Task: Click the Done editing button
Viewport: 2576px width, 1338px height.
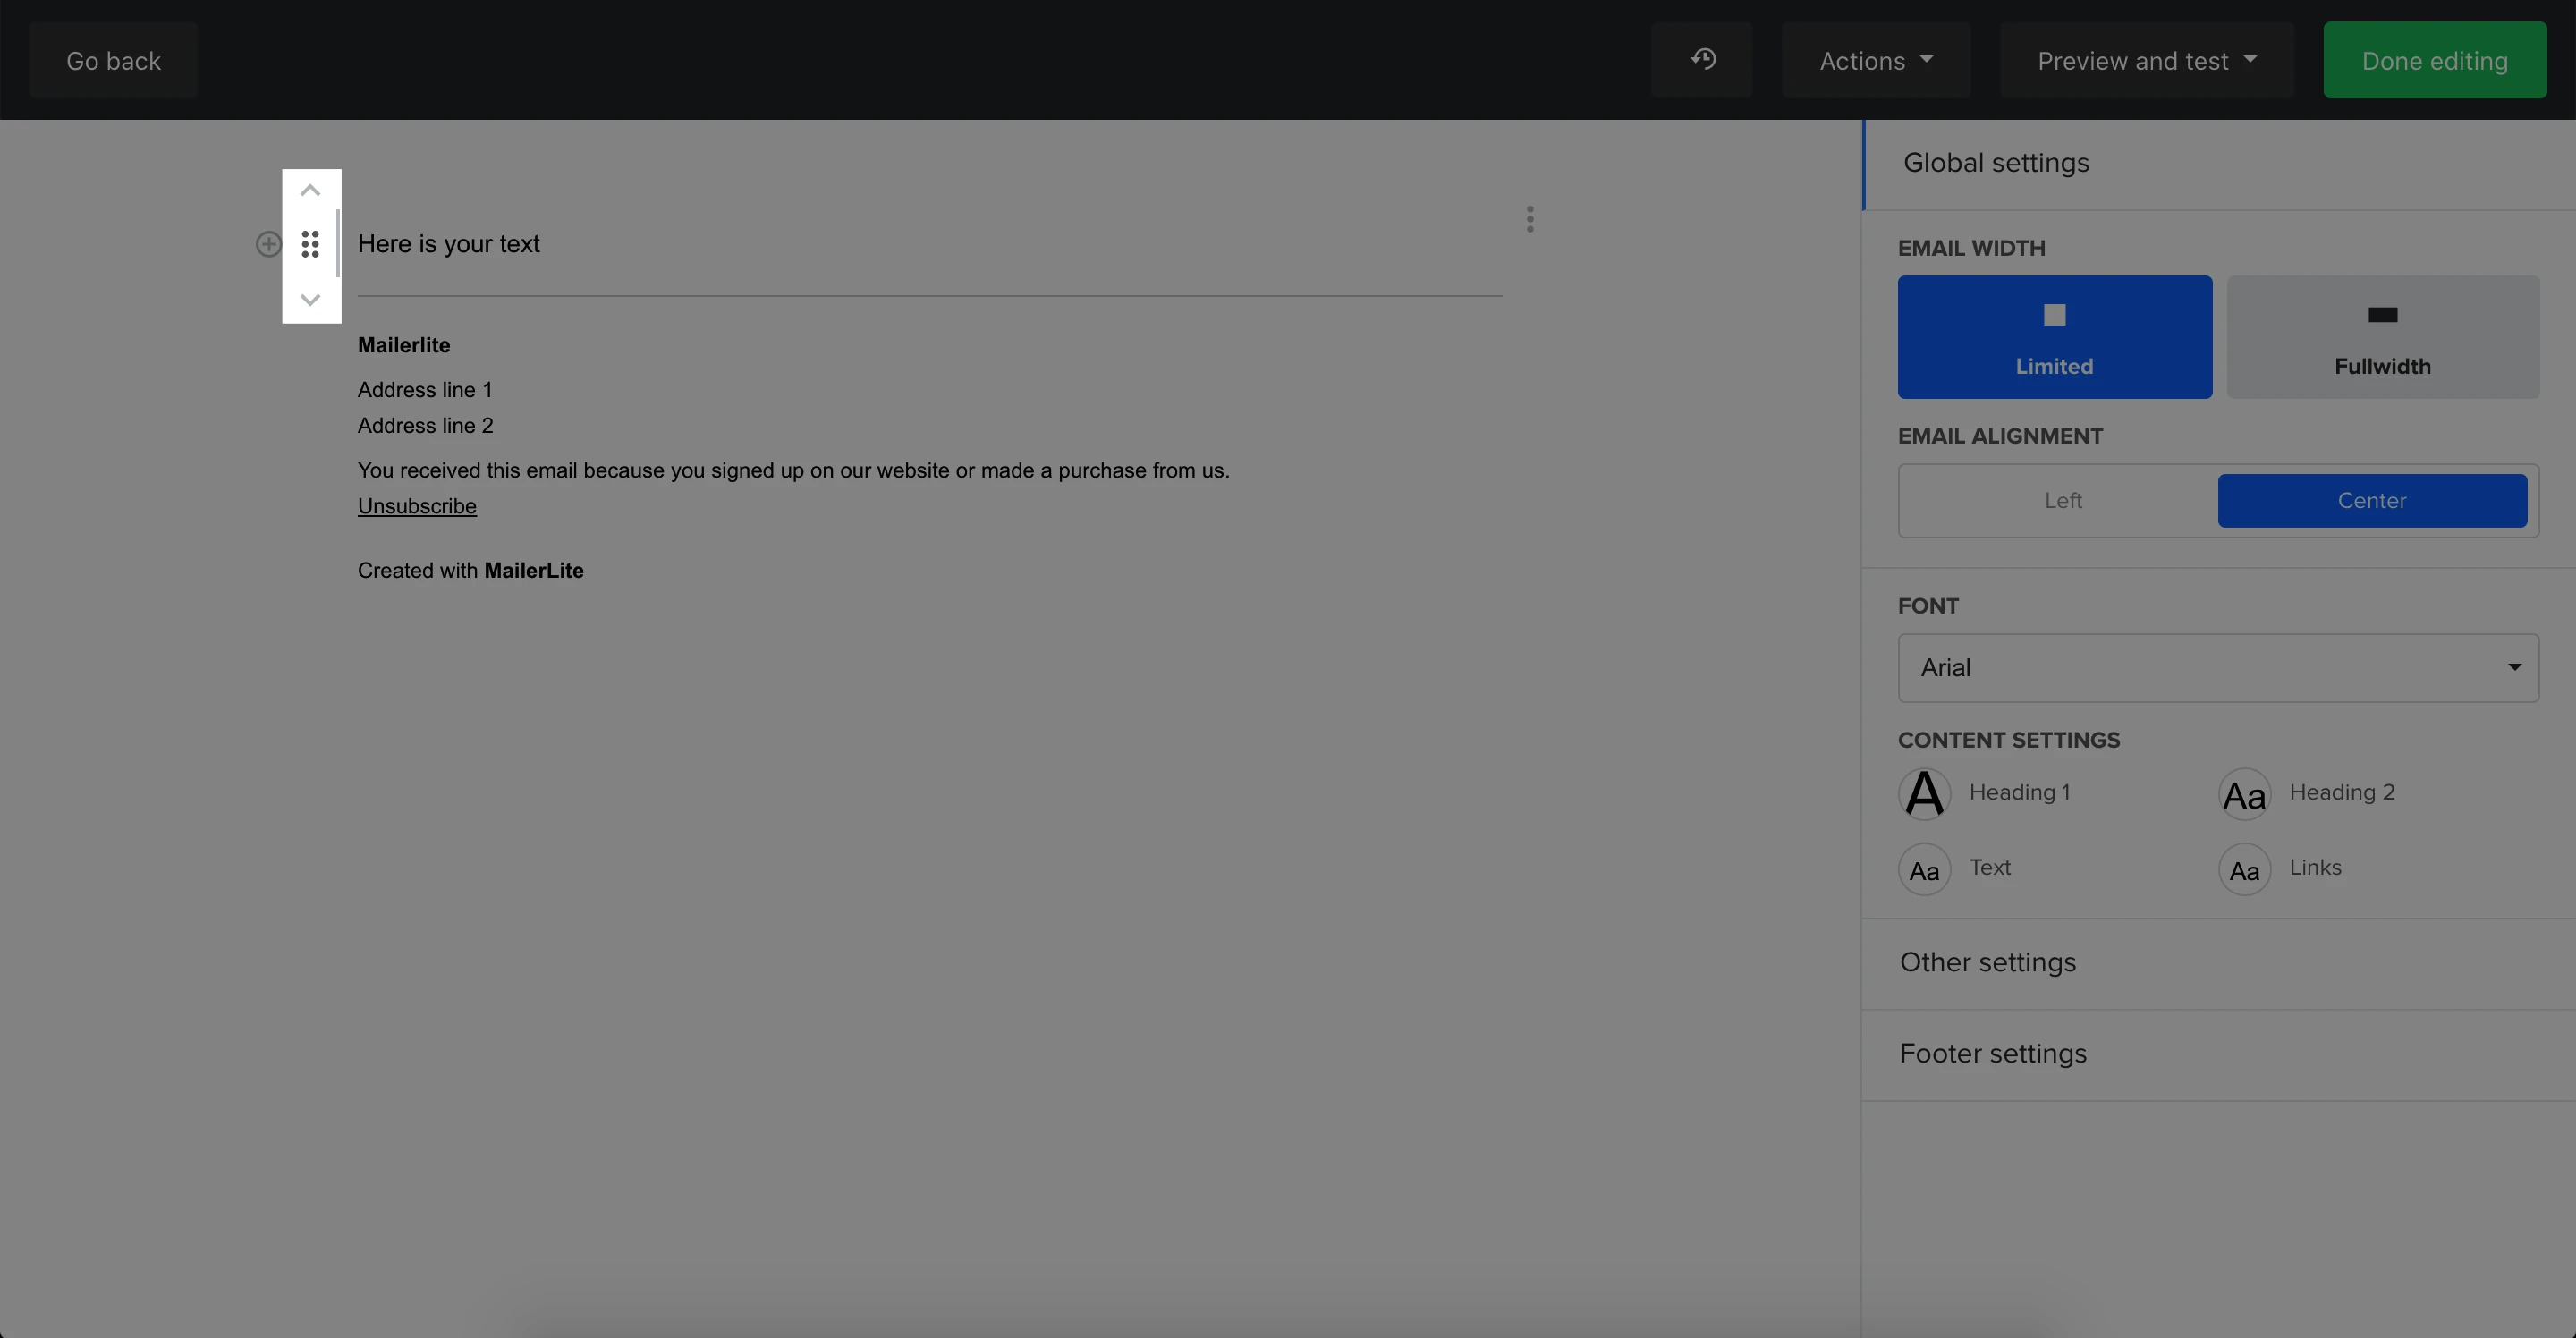Action: click(x=2434, y=60)
